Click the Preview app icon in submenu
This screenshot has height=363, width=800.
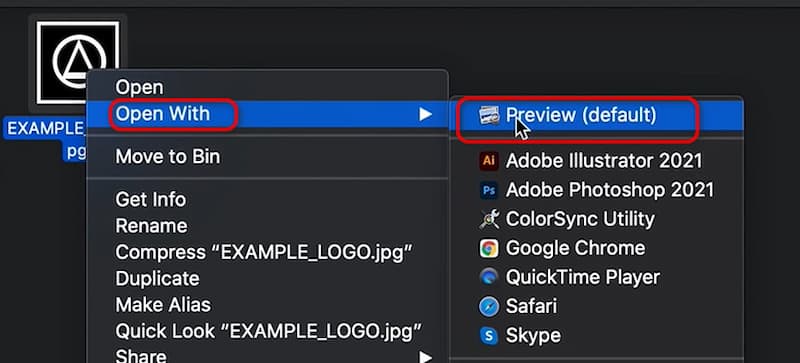click(x=489, y=115)
